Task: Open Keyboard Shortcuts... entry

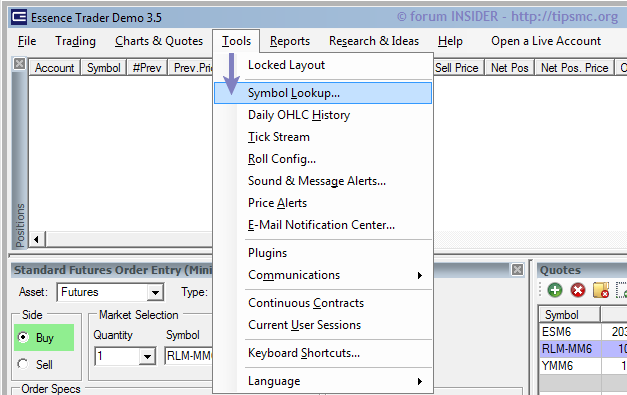Action: pos(323,353)
